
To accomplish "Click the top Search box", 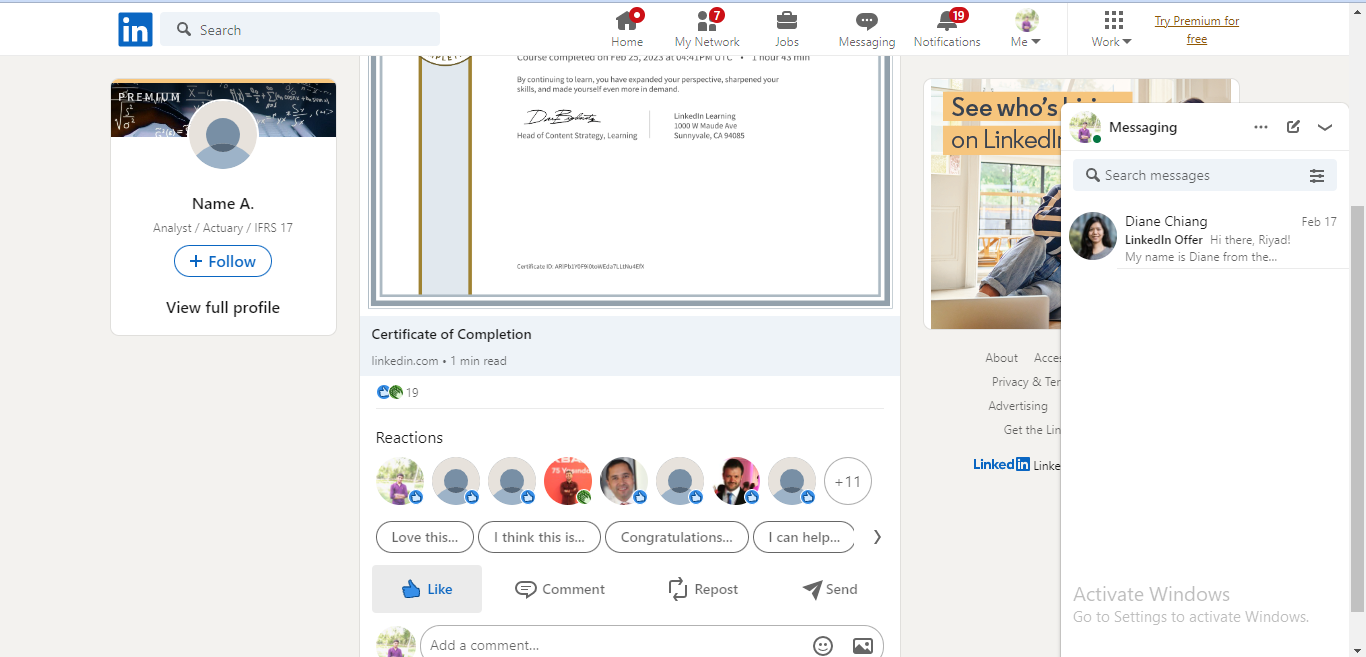I will pyautogui.click(x=300, y=30).
